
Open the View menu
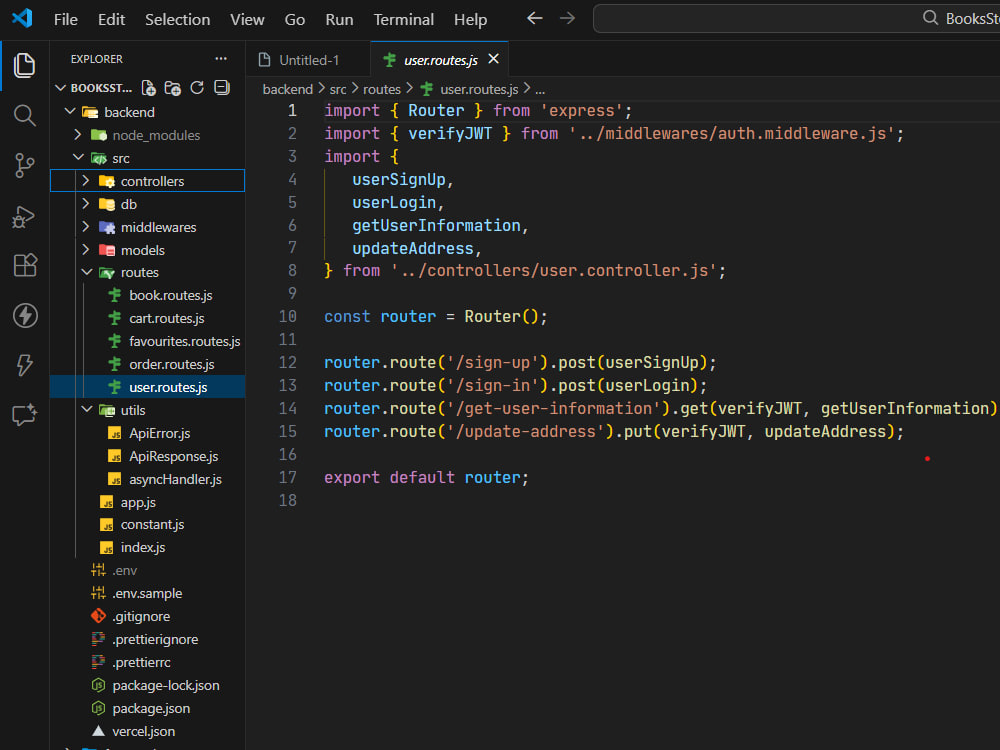tap(247, 20)
